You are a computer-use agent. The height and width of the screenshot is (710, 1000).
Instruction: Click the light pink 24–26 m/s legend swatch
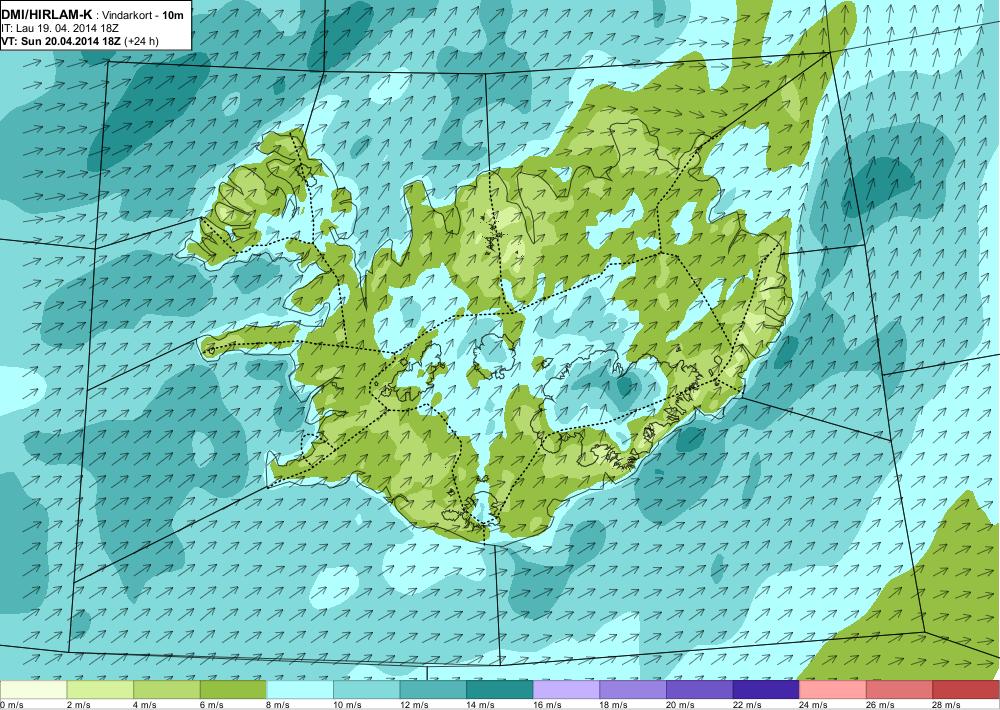(x=833, y=690)
